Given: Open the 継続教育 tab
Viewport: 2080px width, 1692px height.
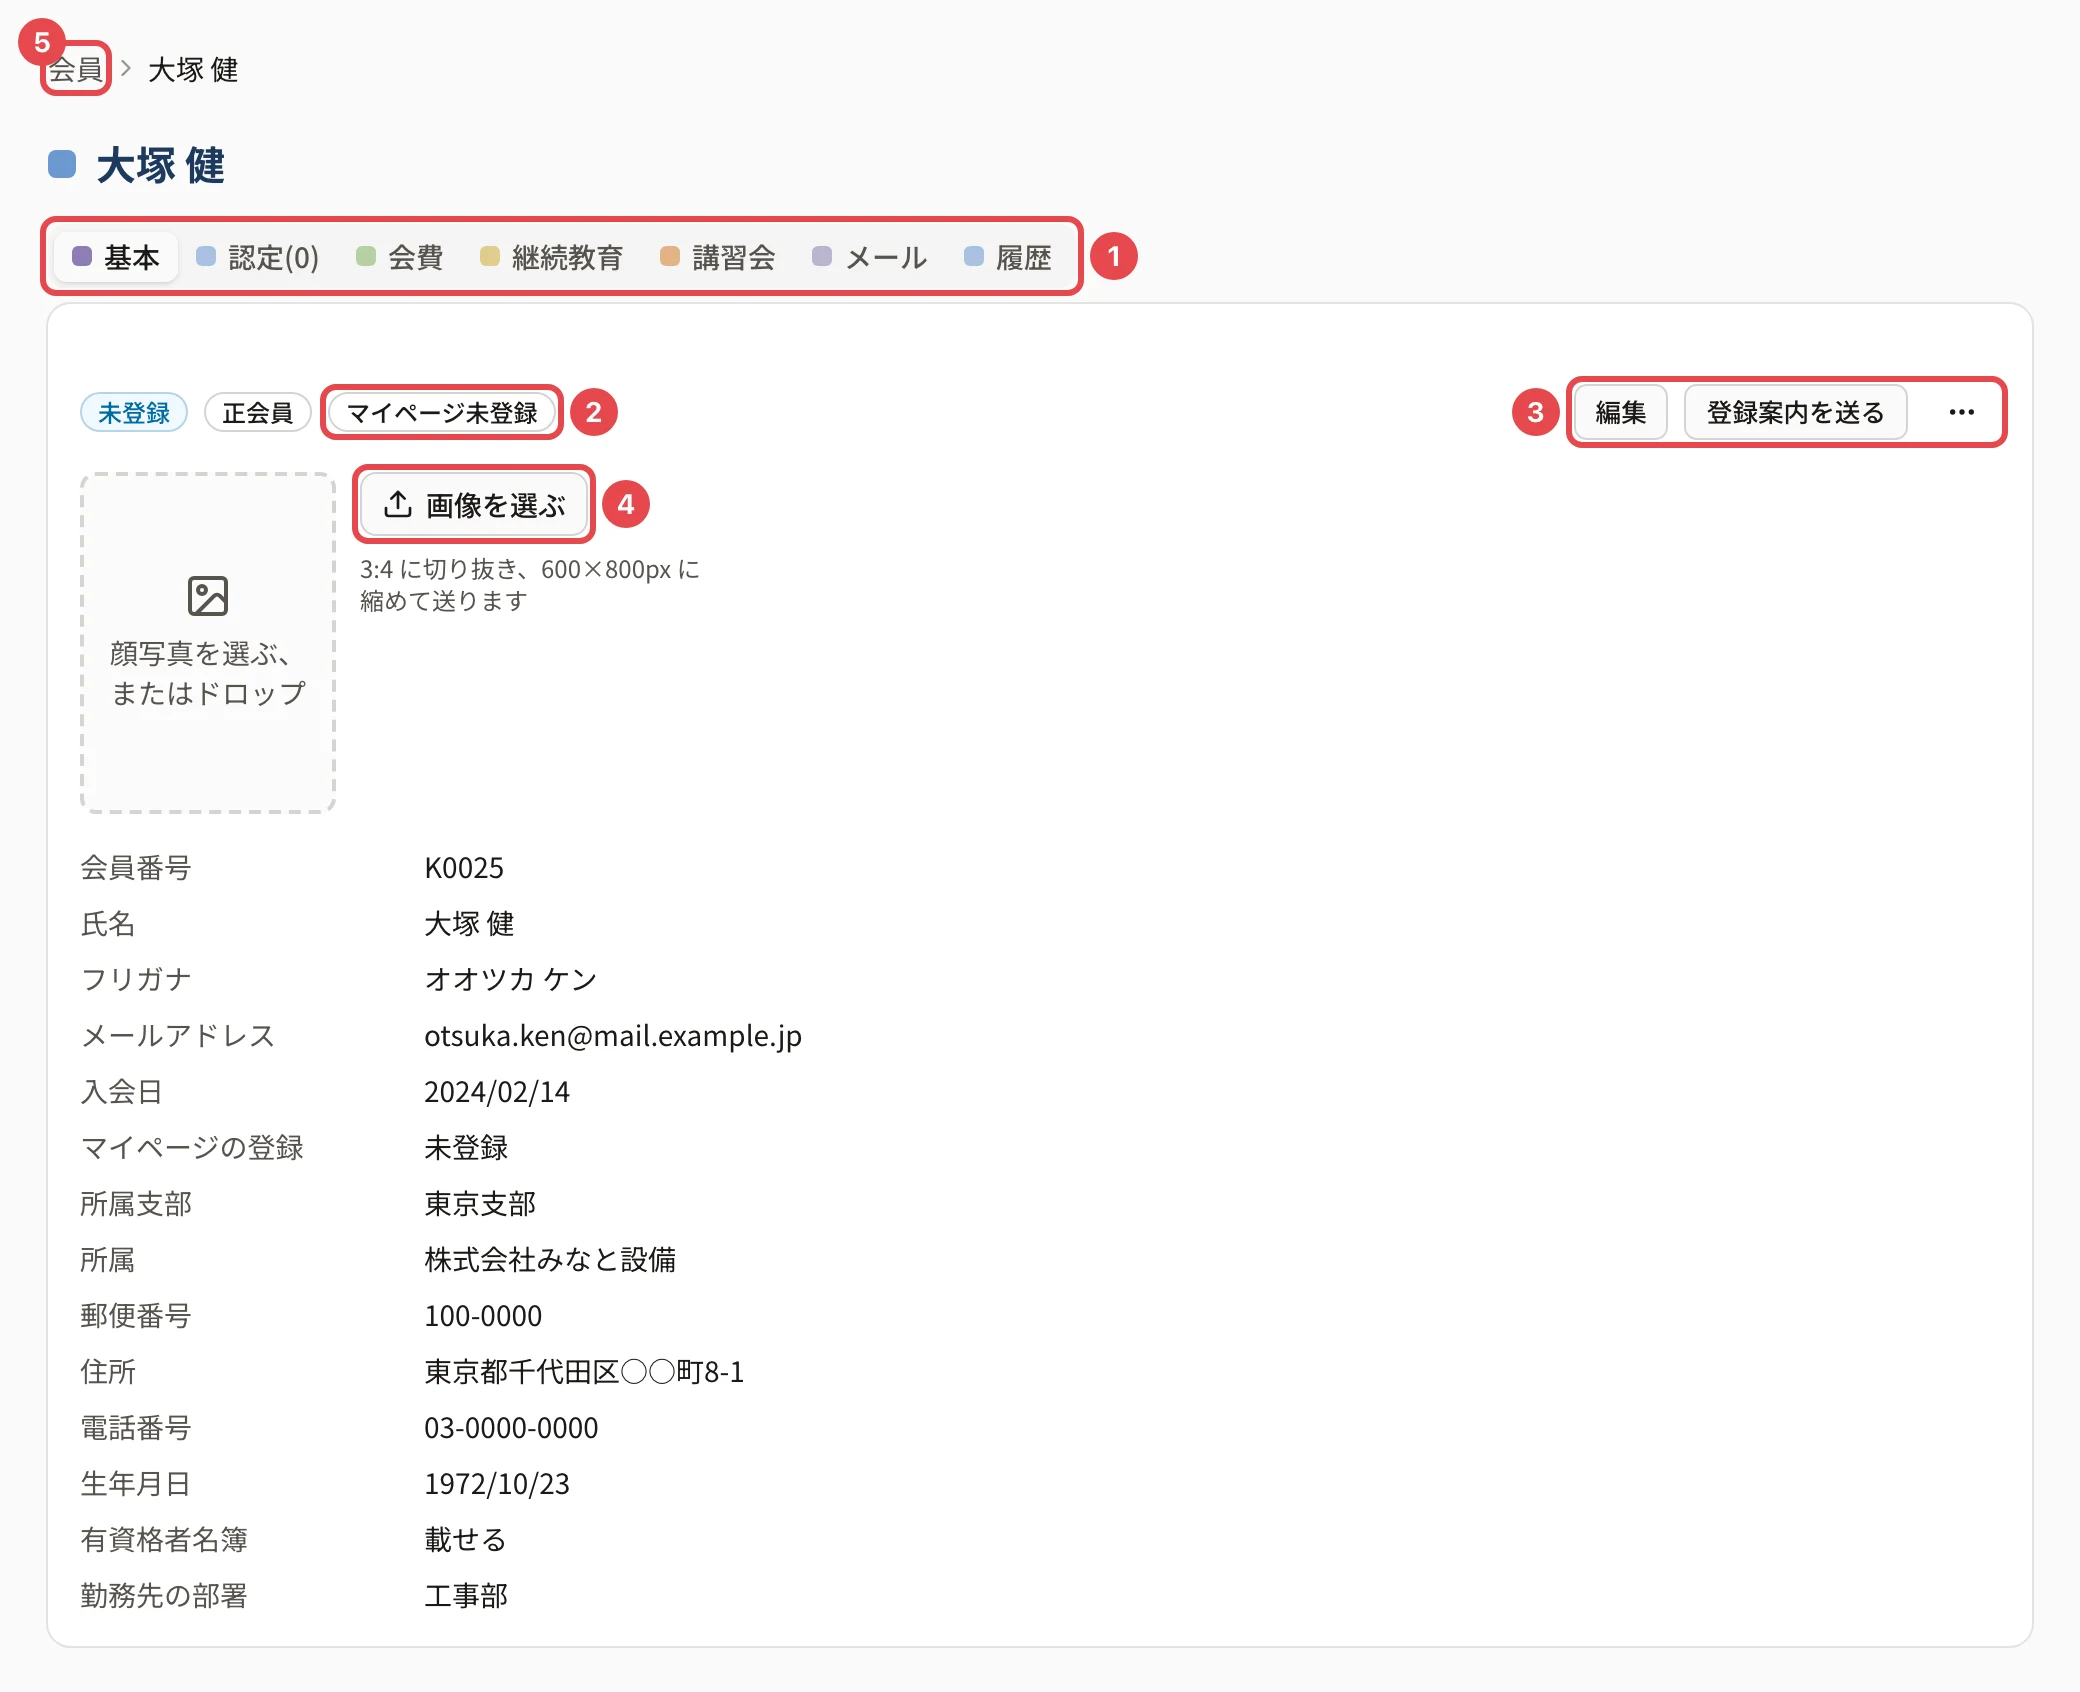Looking at the screenshot, I should (552, 257).
